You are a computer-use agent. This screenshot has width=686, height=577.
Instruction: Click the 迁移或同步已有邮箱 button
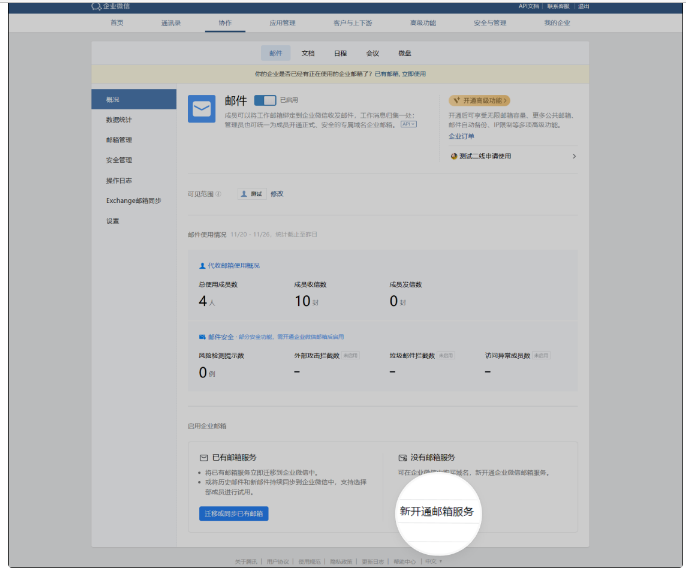(x=233, y=513)
